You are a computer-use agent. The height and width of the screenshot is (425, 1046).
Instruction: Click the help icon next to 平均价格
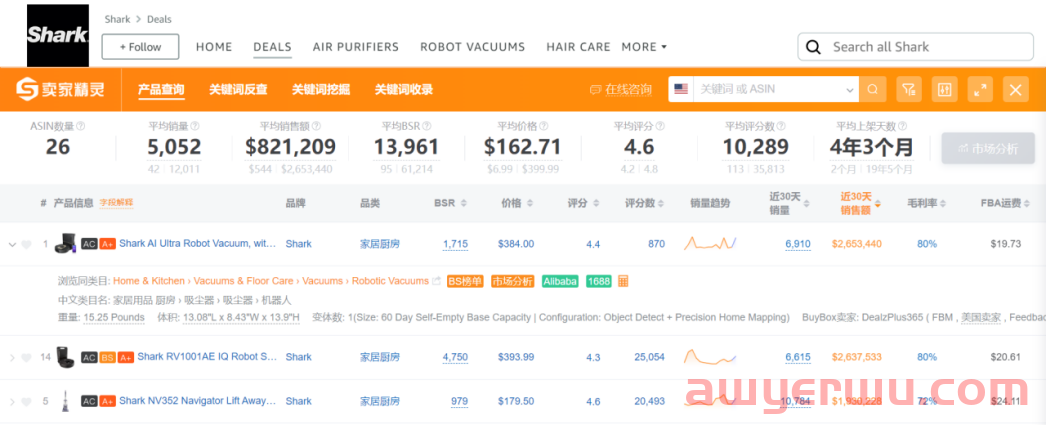pyautogui.click(x=543, y=125)
